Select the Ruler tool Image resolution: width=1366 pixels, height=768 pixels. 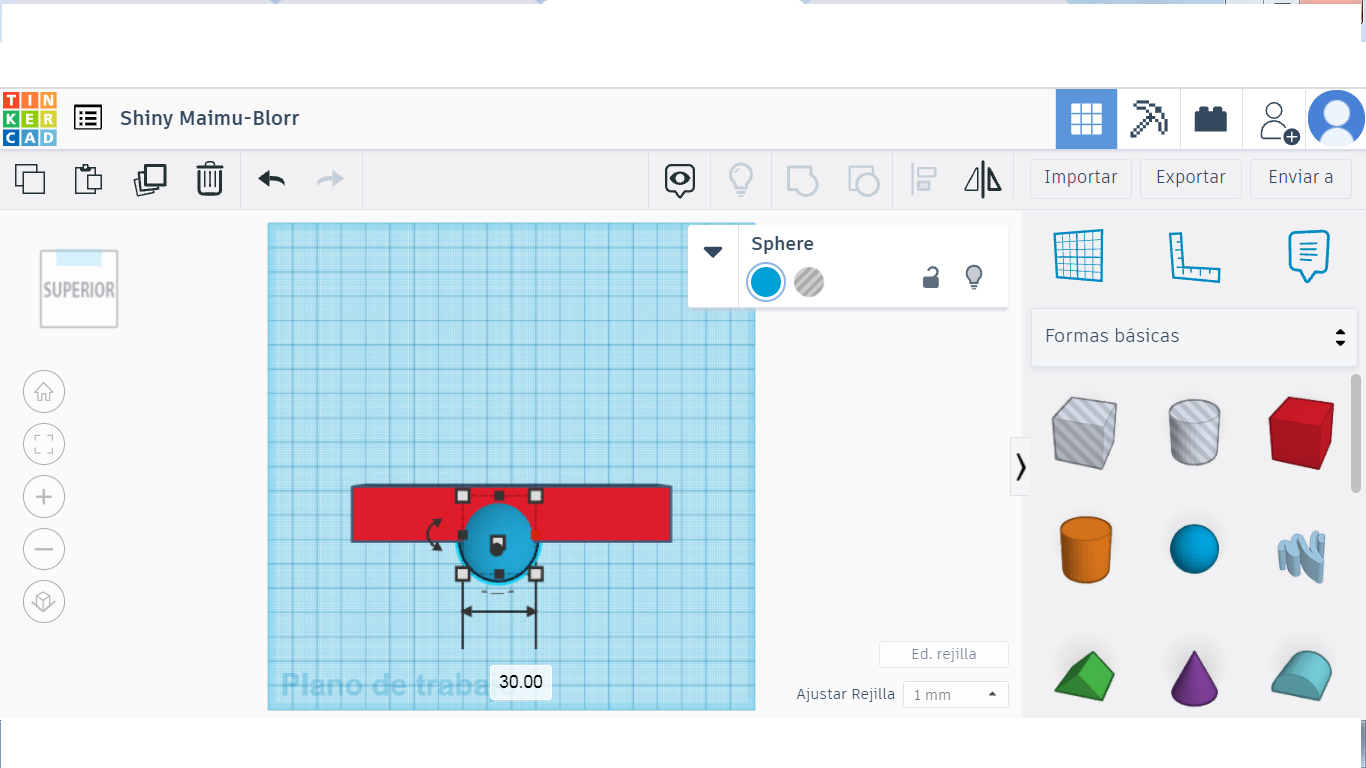coord(1194,257)
